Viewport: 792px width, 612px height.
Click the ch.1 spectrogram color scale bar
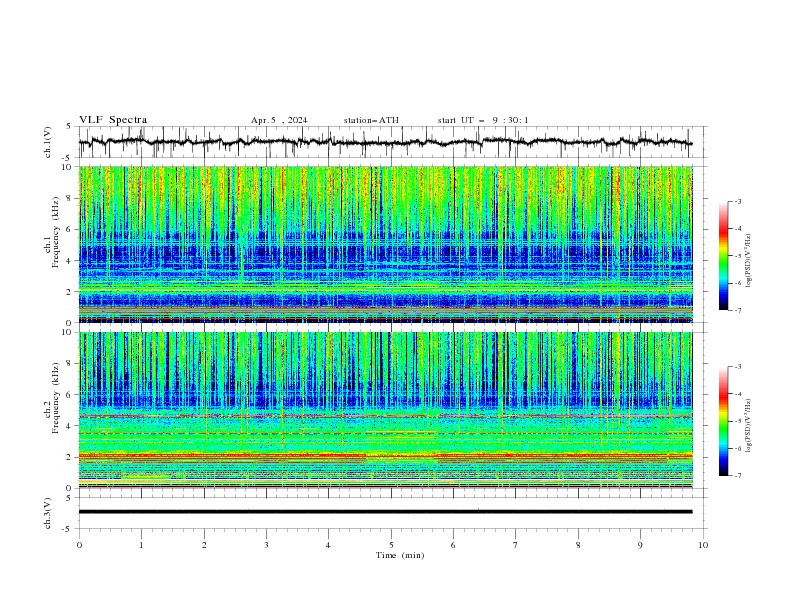723,256
